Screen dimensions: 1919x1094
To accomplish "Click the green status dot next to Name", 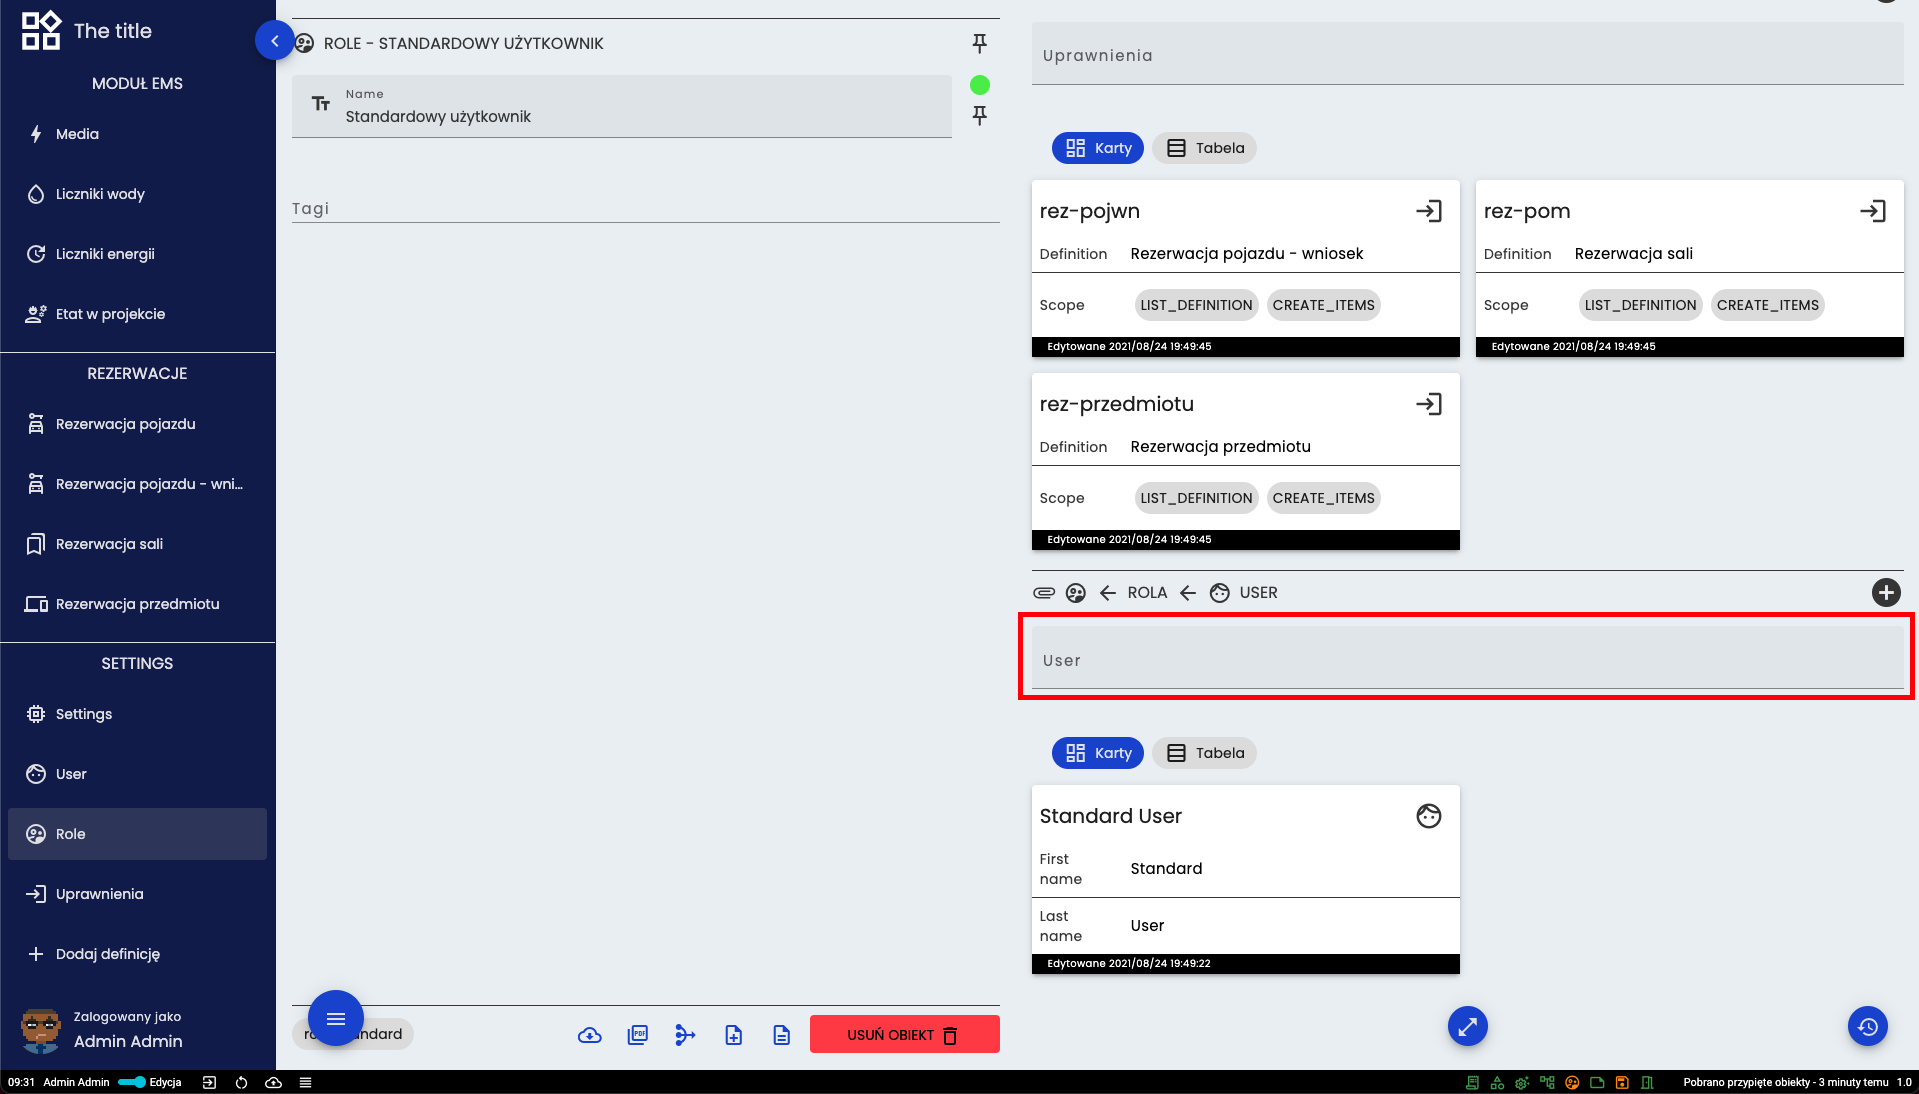I will [980, 85].
